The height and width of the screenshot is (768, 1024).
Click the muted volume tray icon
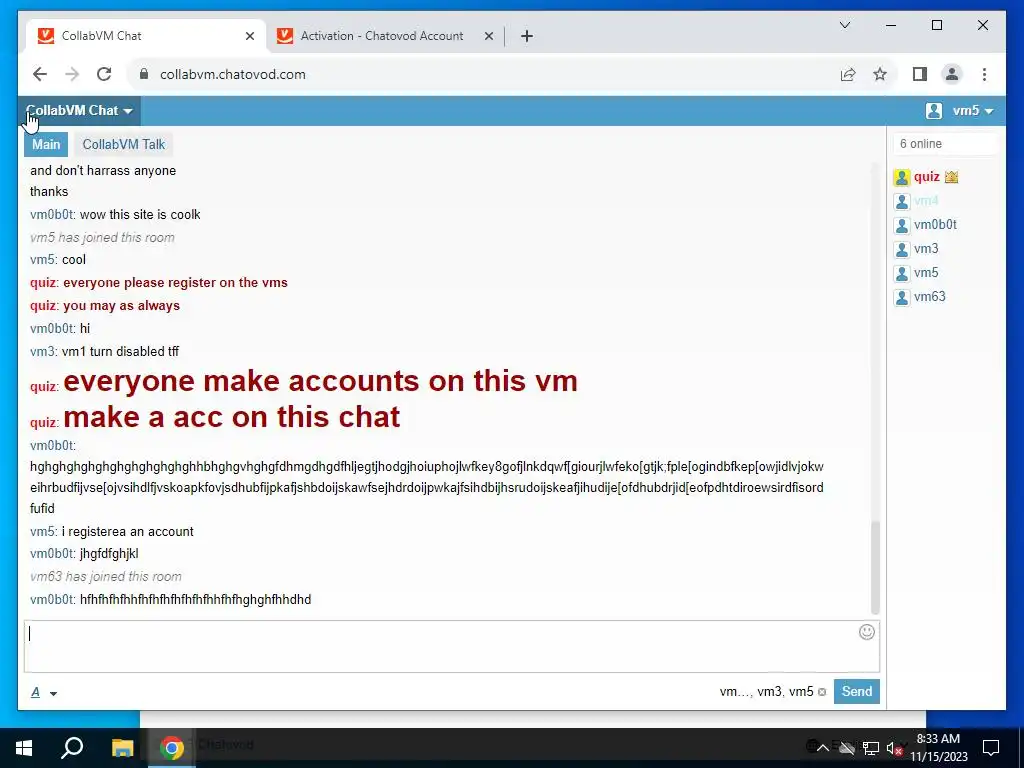click(895, 748)
